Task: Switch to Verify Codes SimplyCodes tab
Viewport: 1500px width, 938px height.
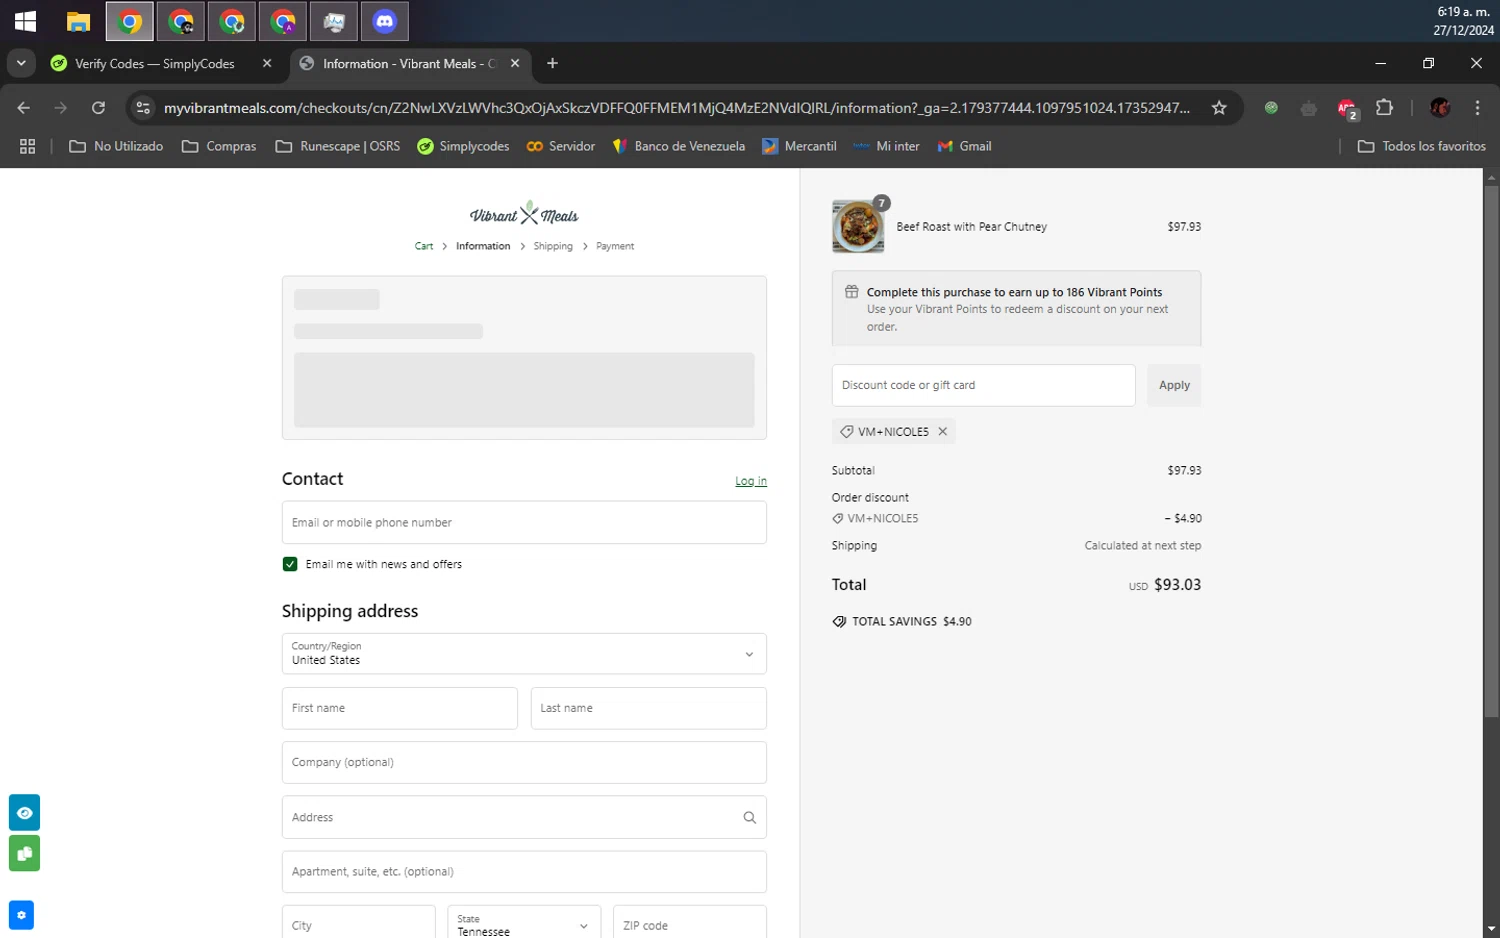Action: click(x=155, y=63)
